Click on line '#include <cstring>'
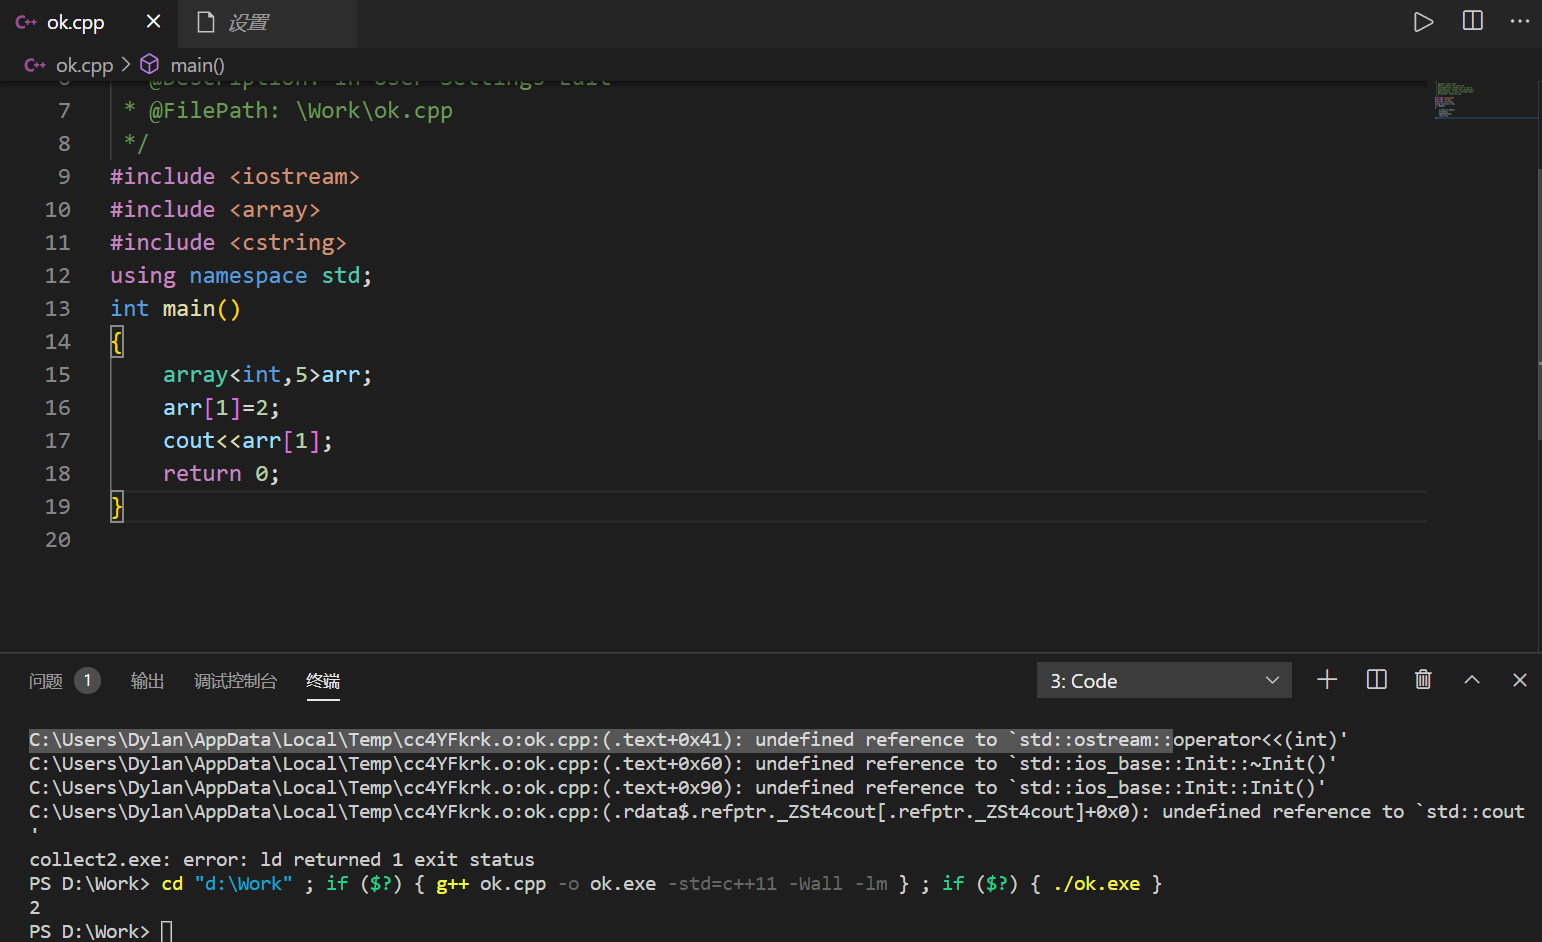Viewport: 1542px width, 942px height. pyautogui.click(x=228, y=242)
